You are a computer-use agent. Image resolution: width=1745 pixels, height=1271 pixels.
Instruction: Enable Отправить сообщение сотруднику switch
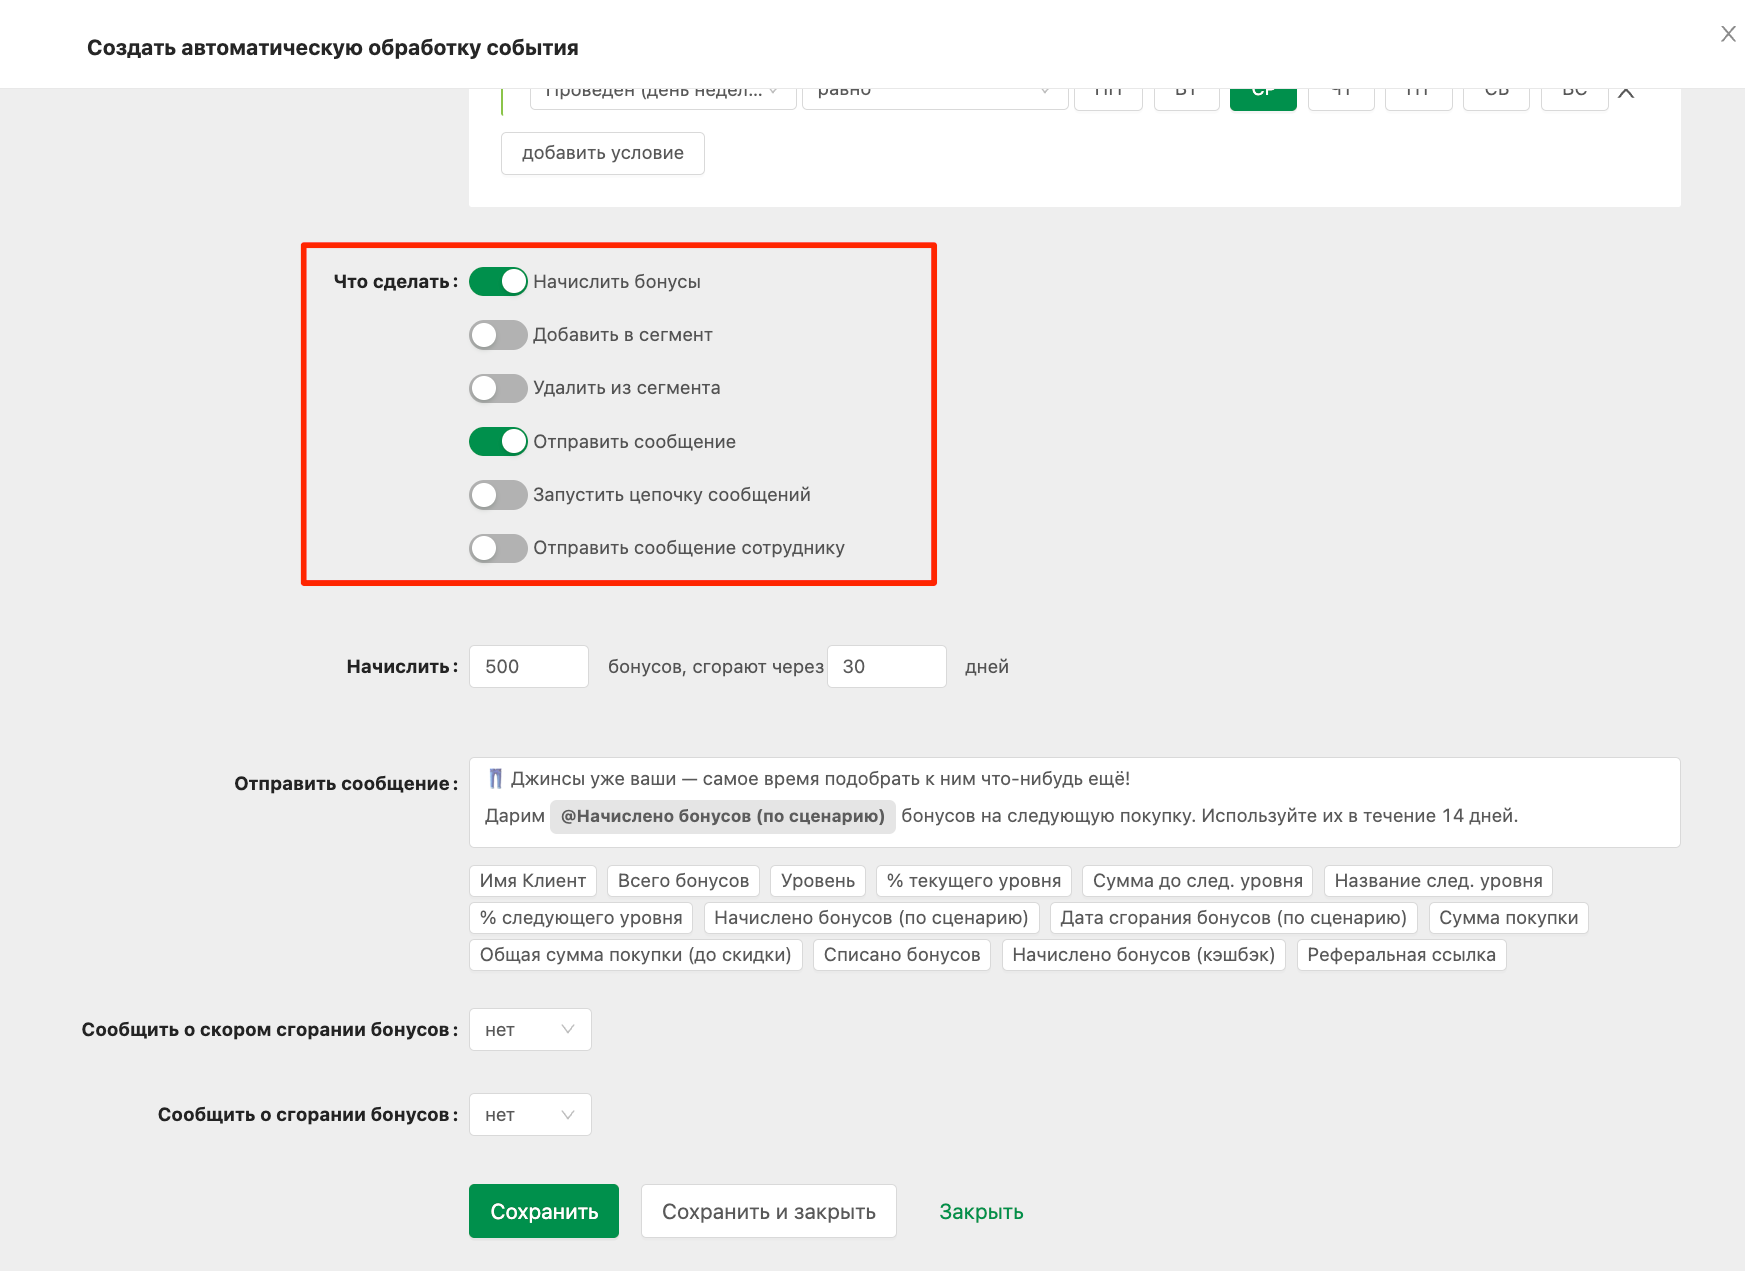click(x=498, y=548)
